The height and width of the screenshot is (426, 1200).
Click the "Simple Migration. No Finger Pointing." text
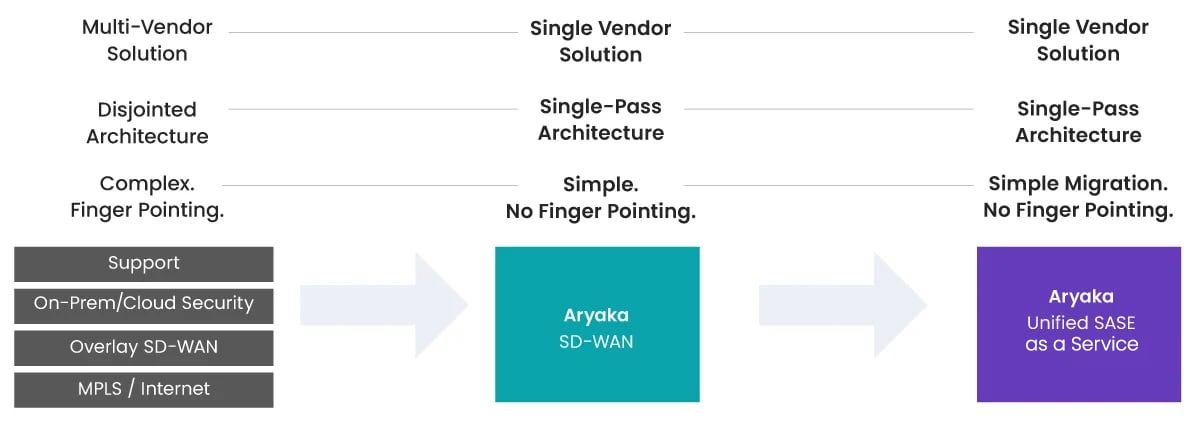click(x=1078, y=197)
